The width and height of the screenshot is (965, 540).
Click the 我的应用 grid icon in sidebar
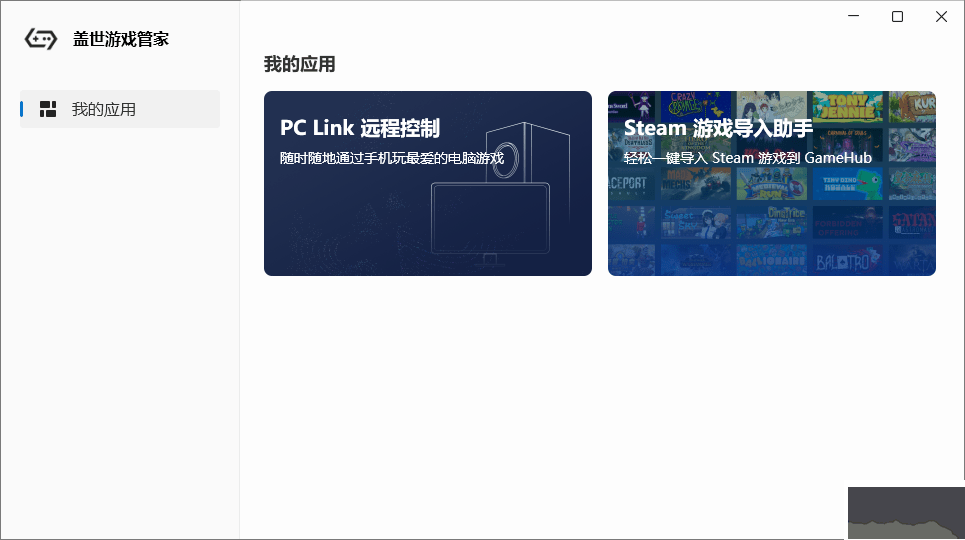click(x=48, y=109)
